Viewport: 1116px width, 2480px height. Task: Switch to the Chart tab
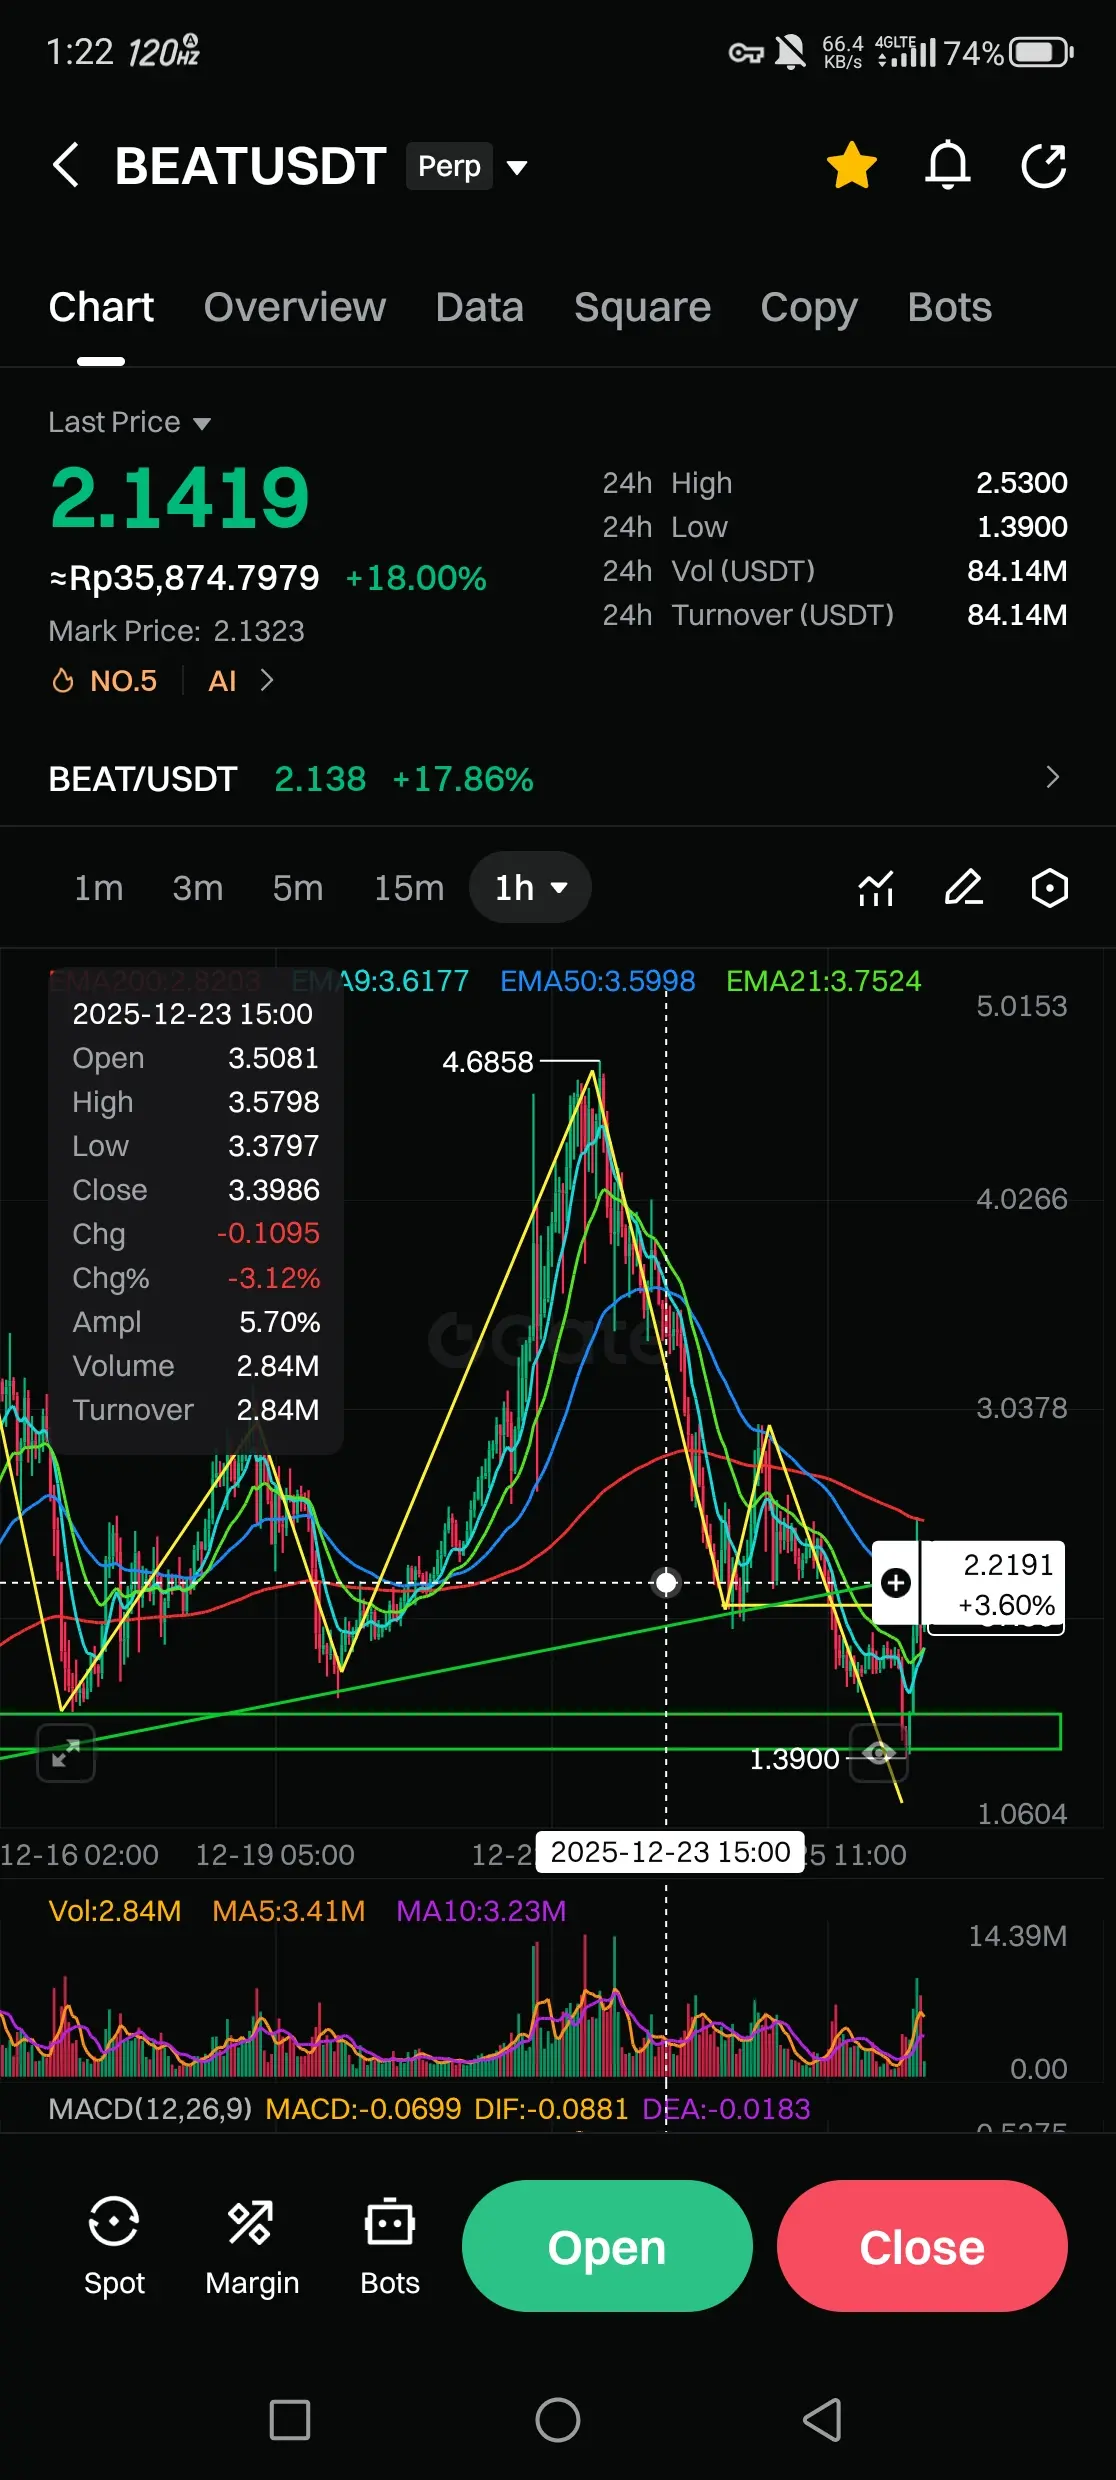pyautogui.click(x=101, y=308)
